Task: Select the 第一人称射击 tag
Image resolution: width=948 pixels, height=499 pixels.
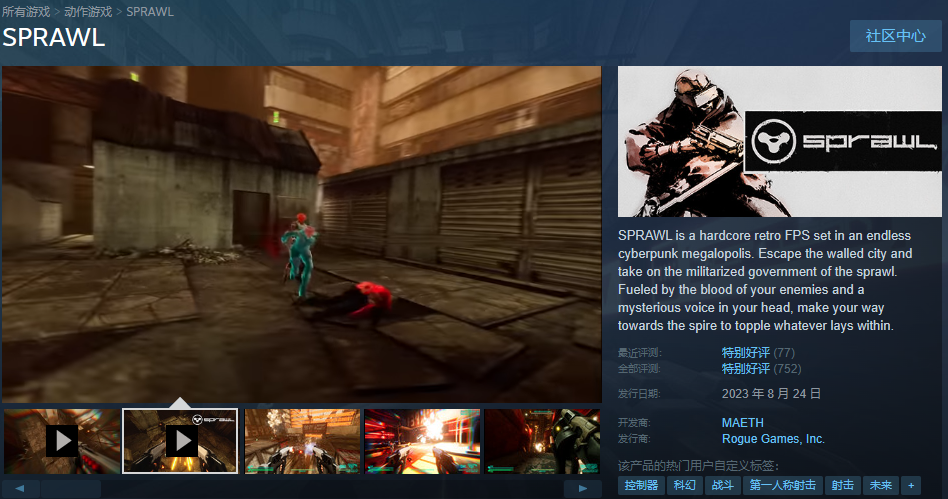Action: [782, 485]
